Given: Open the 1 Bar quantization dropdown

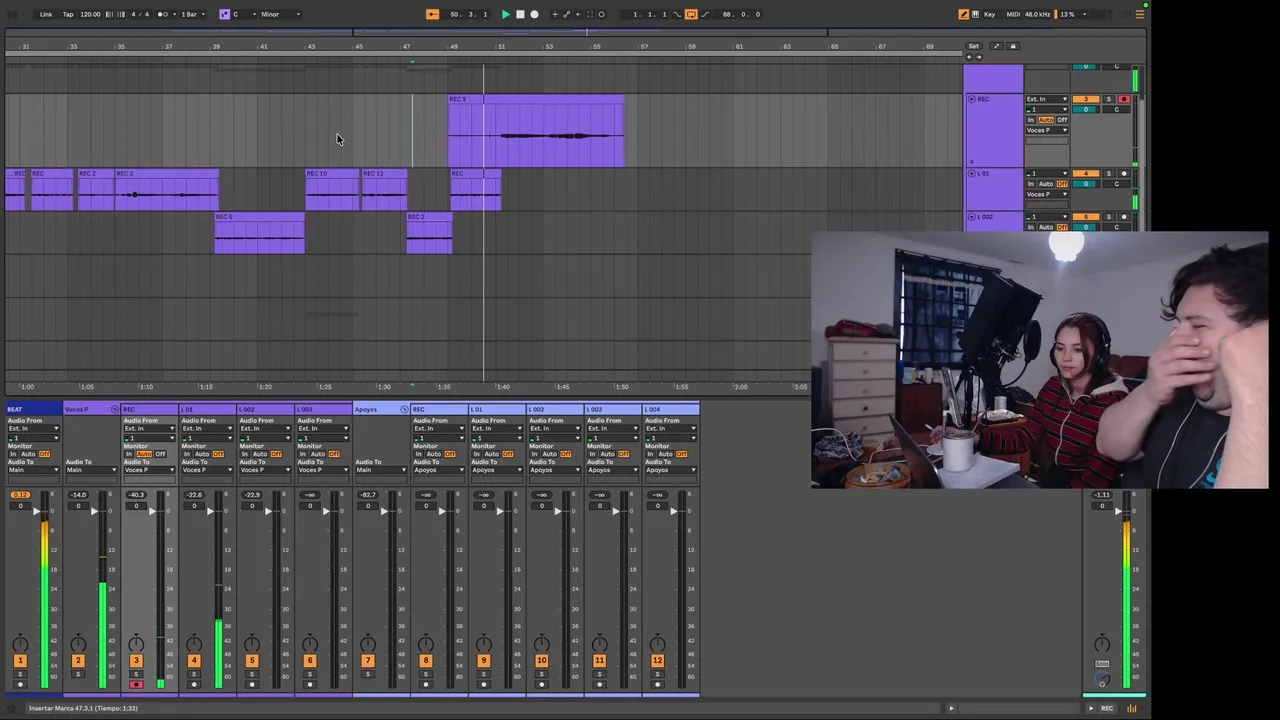Looking at the screenshot, I should click(193, 14).
